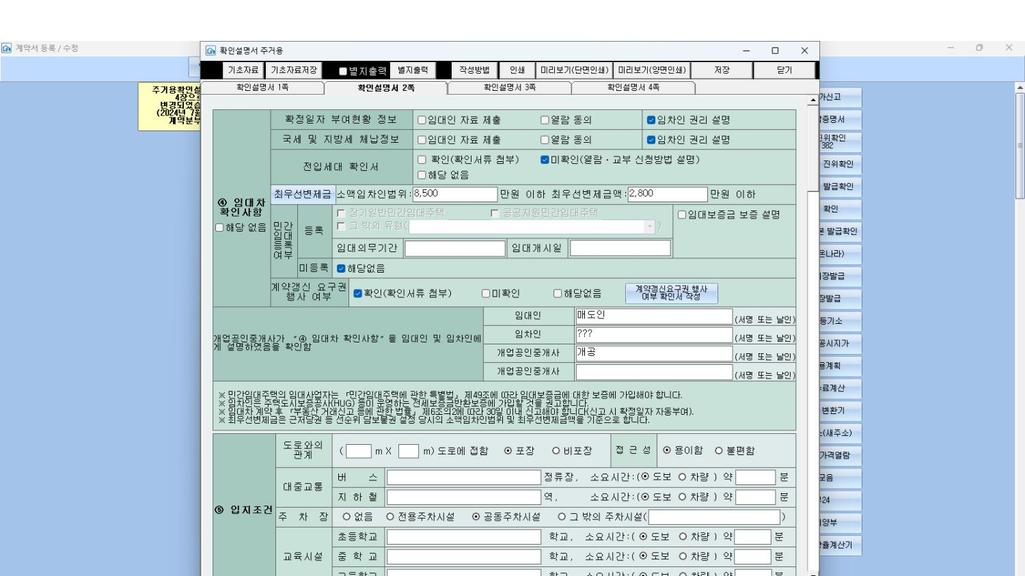The image size is (1025, 576).
Task: Click the 최우선변제금 label button
Action: [303, 195]
